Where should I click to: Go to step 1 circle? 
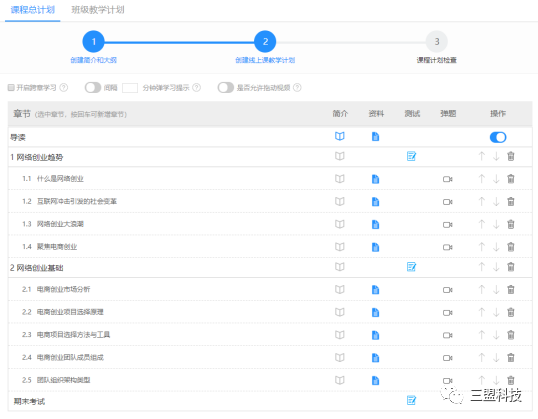coord(93,42)
